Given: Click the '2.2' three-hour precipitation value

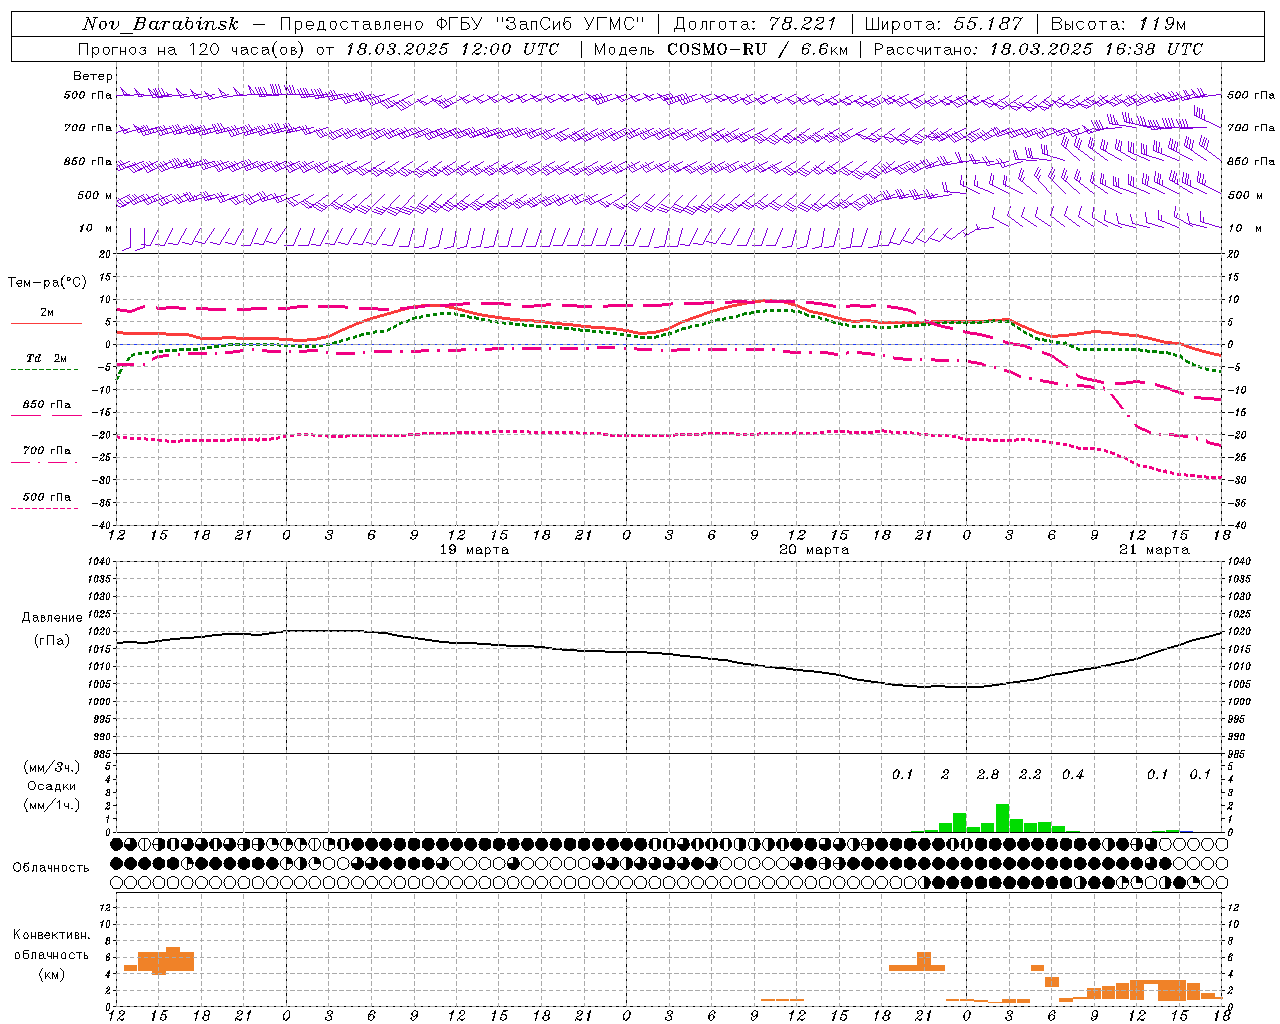Looking at the screenshot, I should pyautogui.click(x=1030, y=774).
